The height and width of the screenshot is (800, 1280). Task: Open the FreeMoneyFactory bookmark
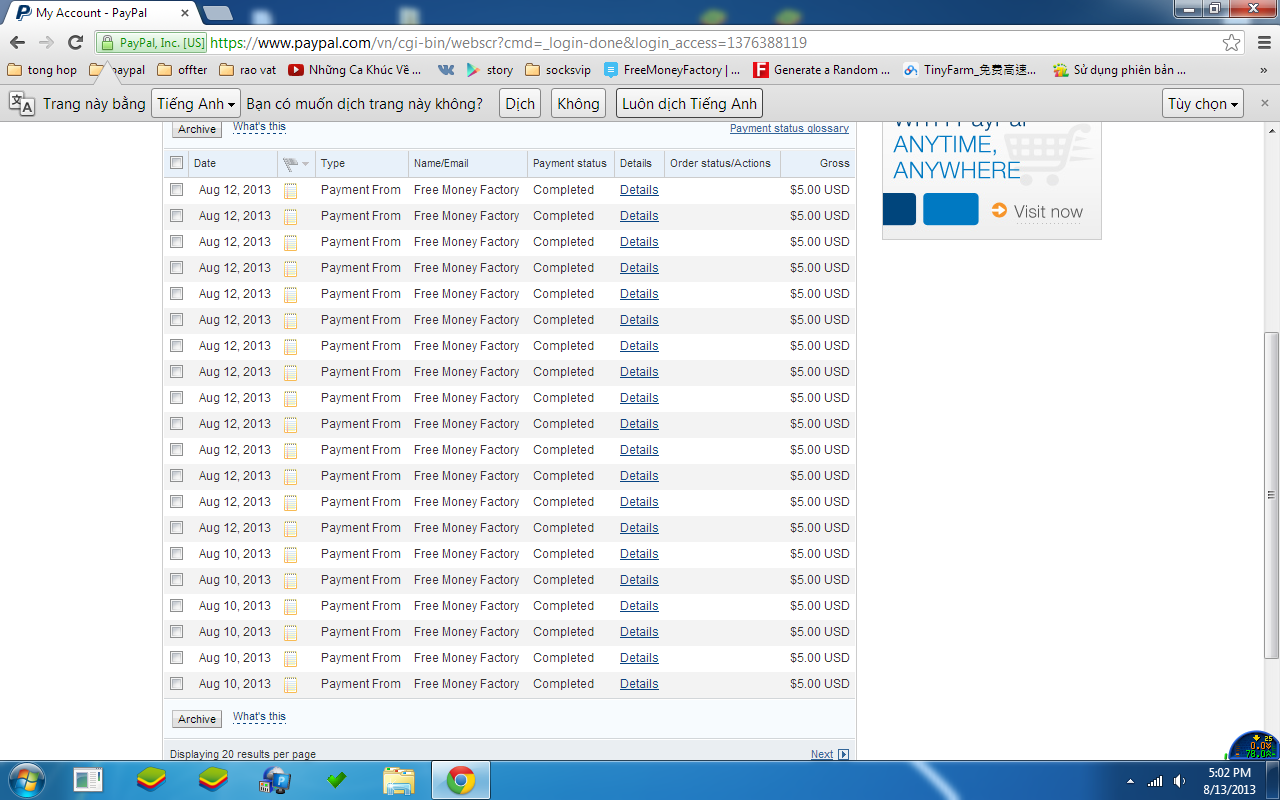click(x=672, y=70)
